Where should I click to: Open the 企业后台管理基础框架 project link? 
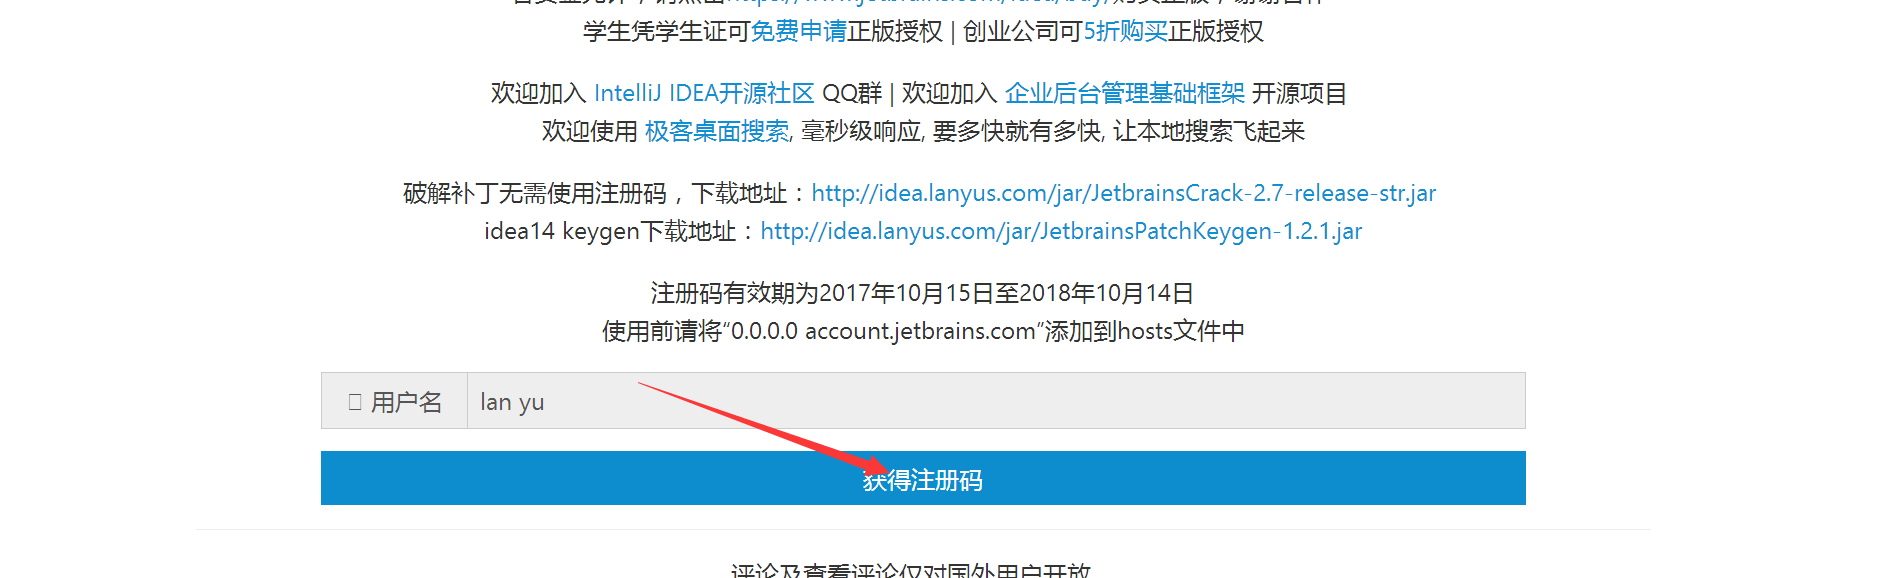click(1125, 94)
